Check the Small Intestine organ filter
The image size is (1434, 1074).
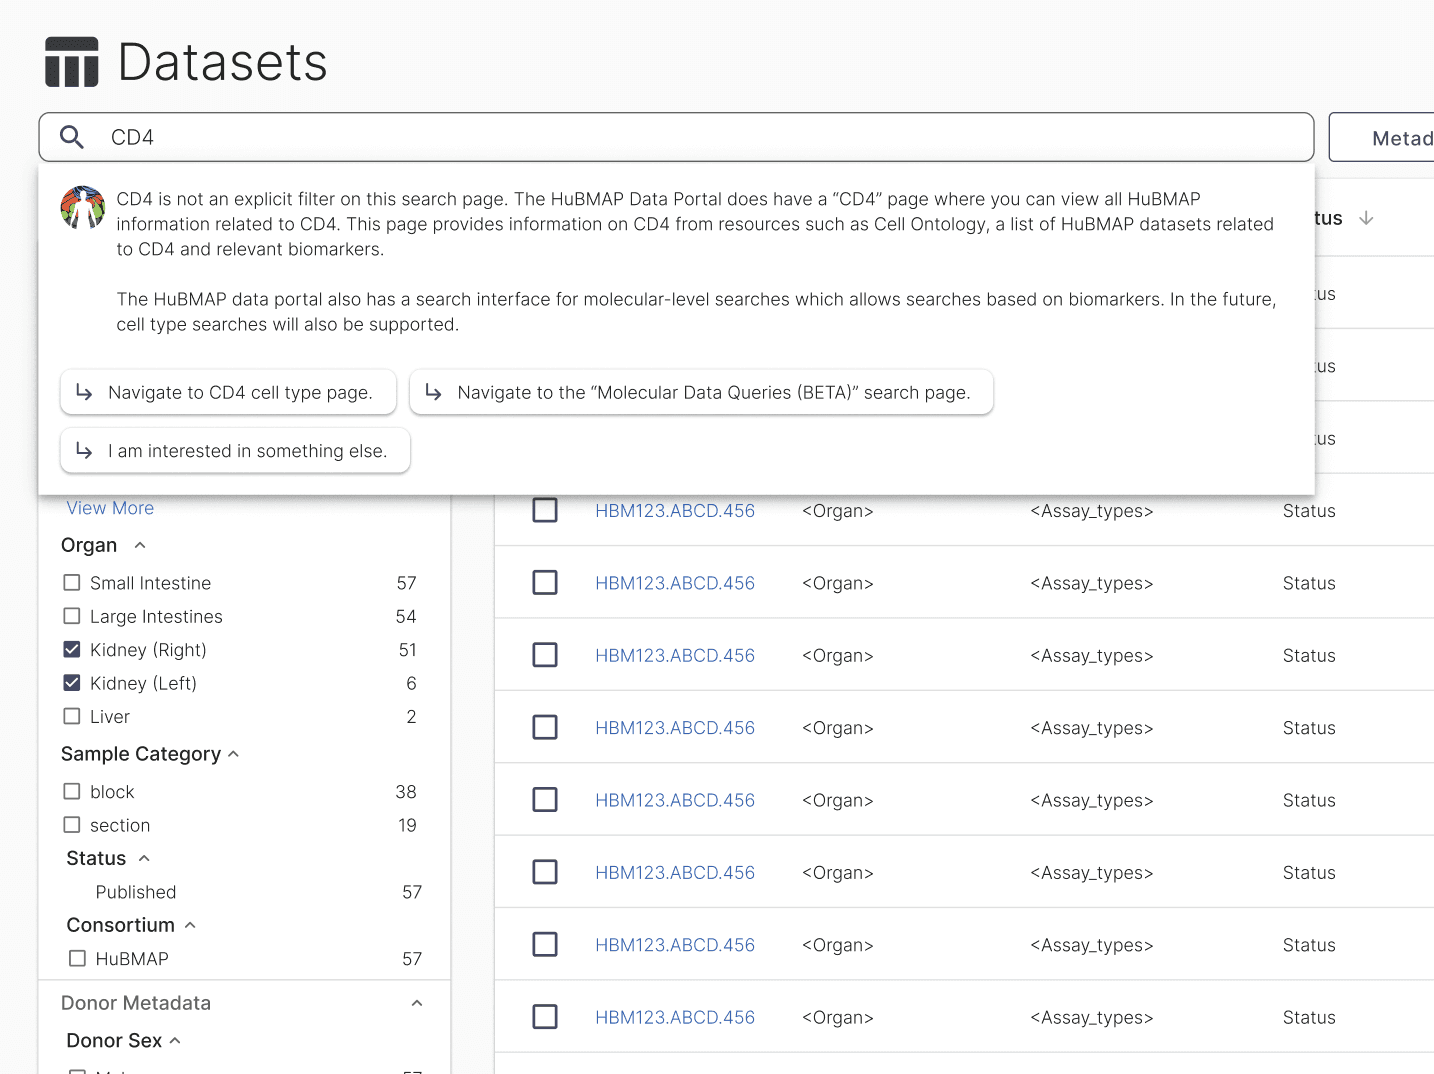72,583
